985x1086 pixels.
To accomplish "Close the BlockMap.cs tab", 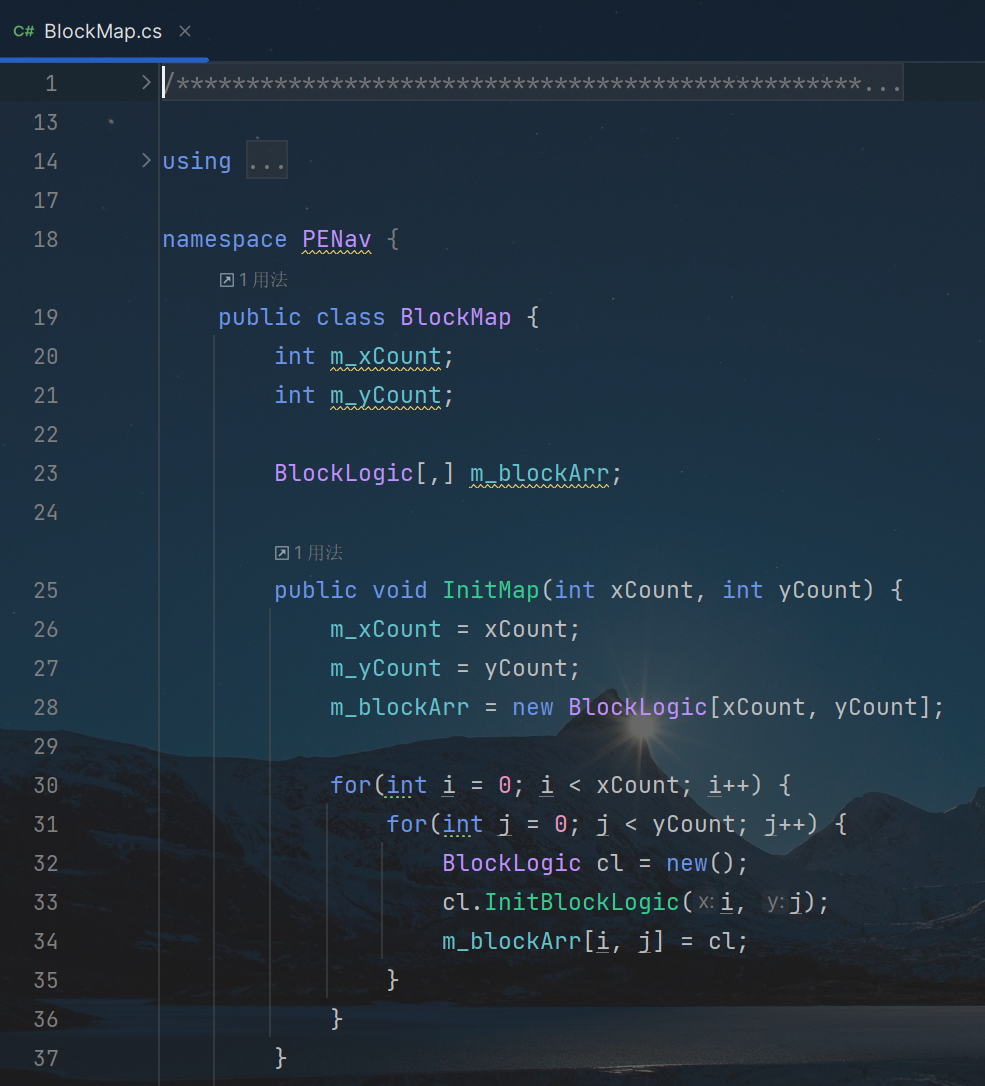I will (185, 31).
